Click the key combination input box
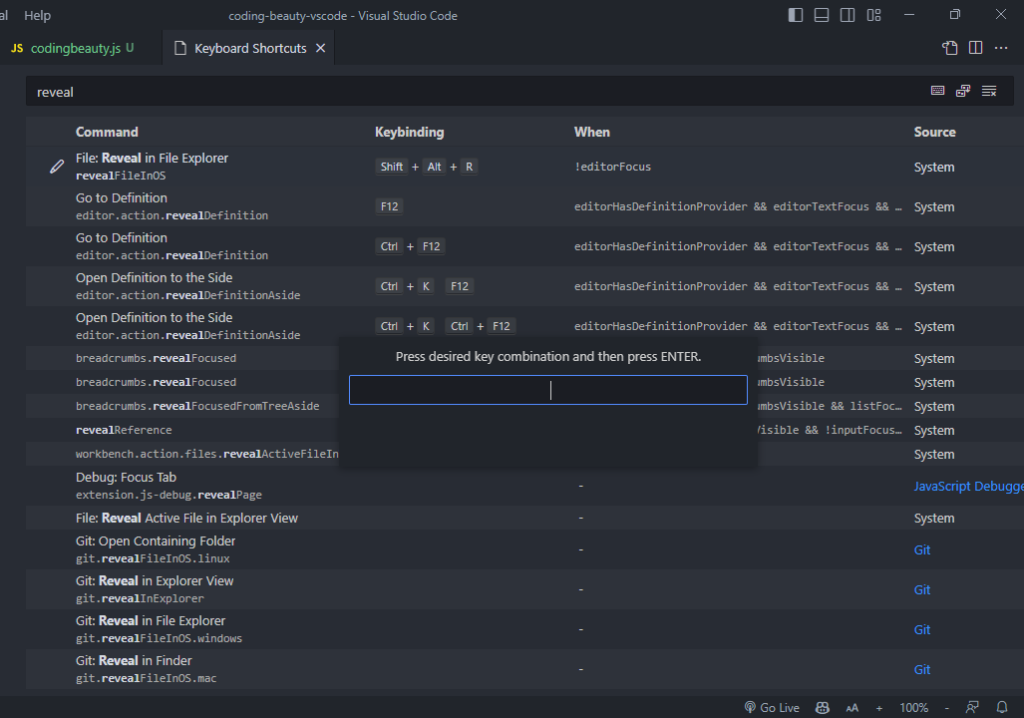Image resolution: width=1024 pixels, height=718 pixels. click(547, 390)
